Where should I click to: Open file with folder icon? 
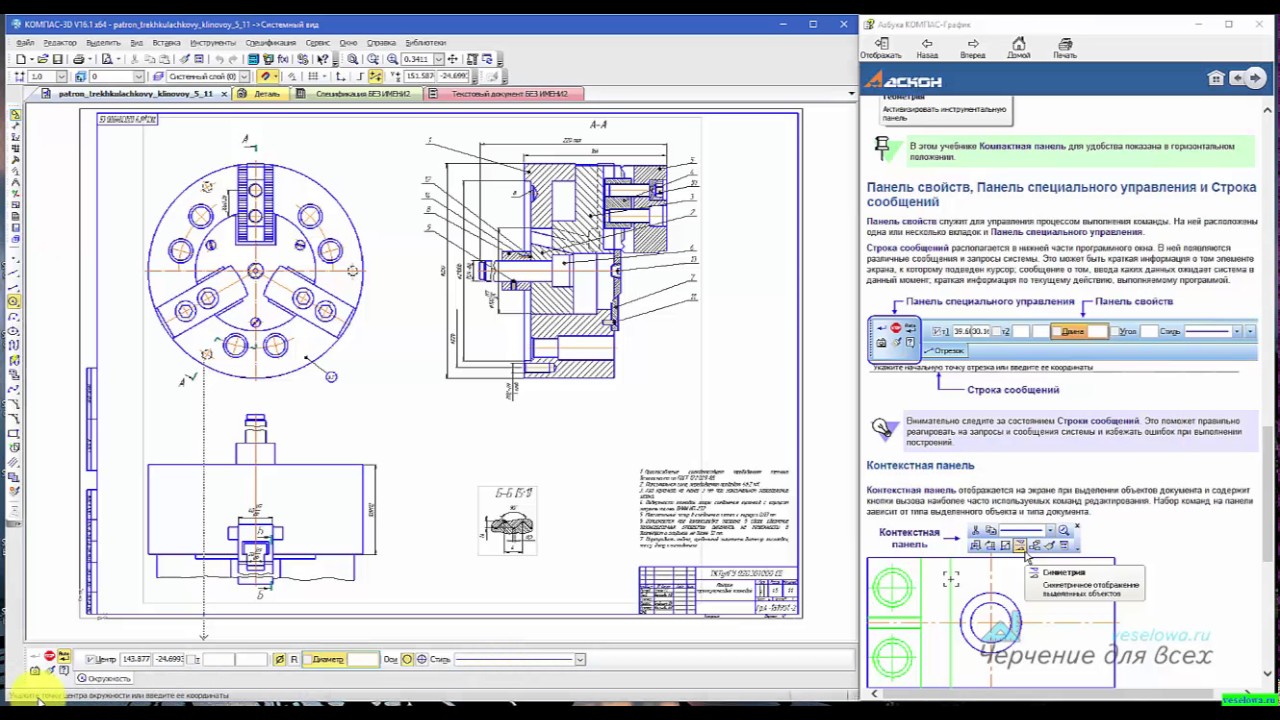point(43,59)
